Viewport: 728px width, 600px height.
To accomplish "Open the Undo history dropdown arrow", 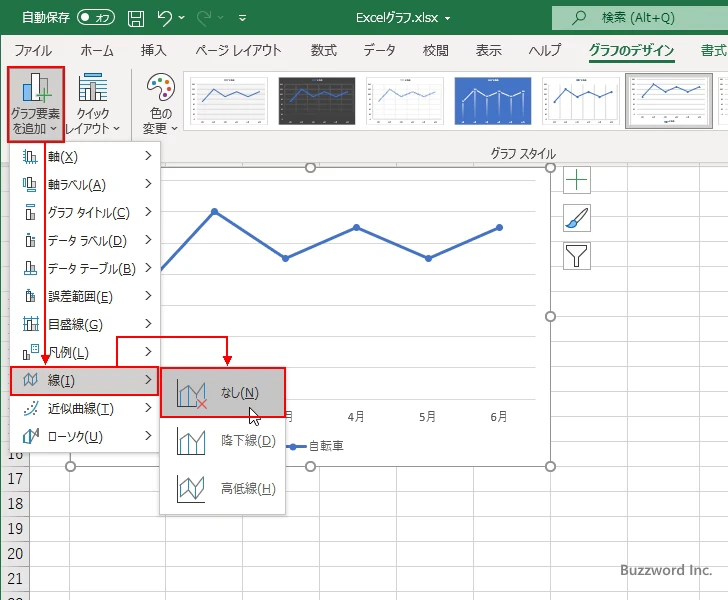I will tap(182, 18).
